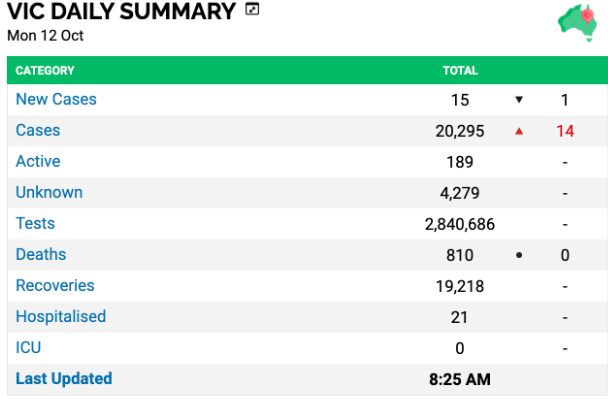
Task: Click the CATEGORY column header
Action: tap(45, 71)
